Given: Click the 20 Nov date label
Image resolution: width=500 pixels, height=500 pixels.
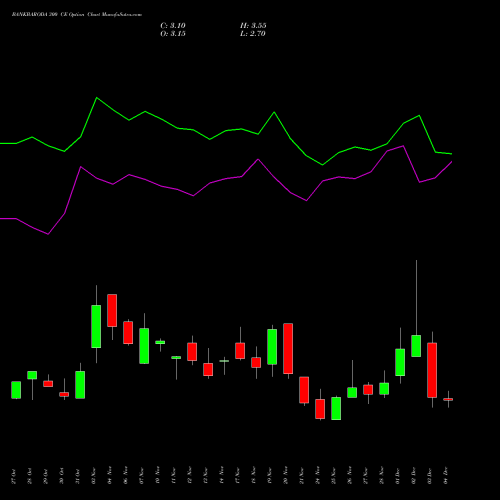Looking at the screenshot, I should pos(286,475).
